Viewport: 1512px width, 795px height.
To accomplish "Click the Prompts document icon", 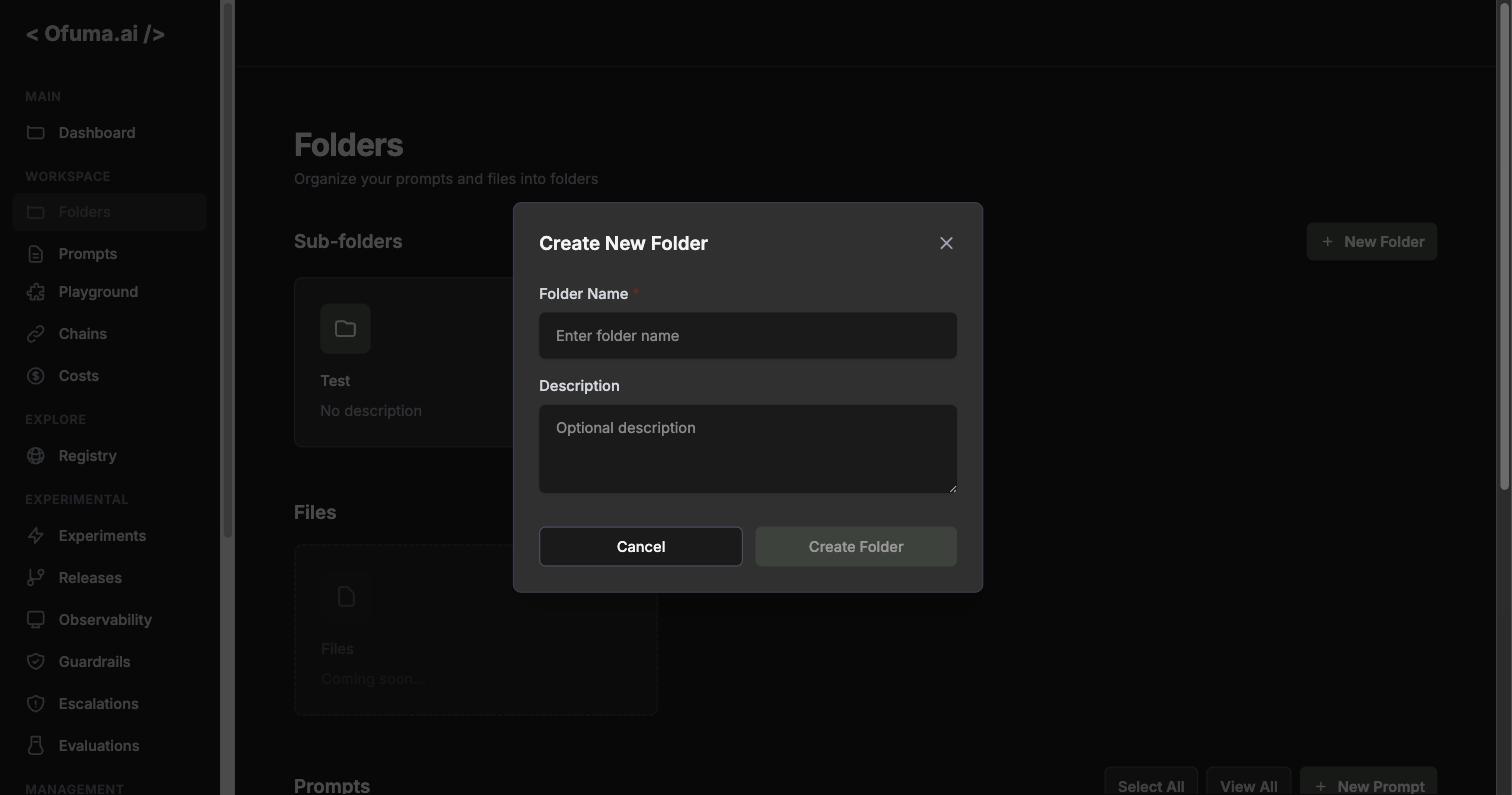I will (x=36, y=254).
